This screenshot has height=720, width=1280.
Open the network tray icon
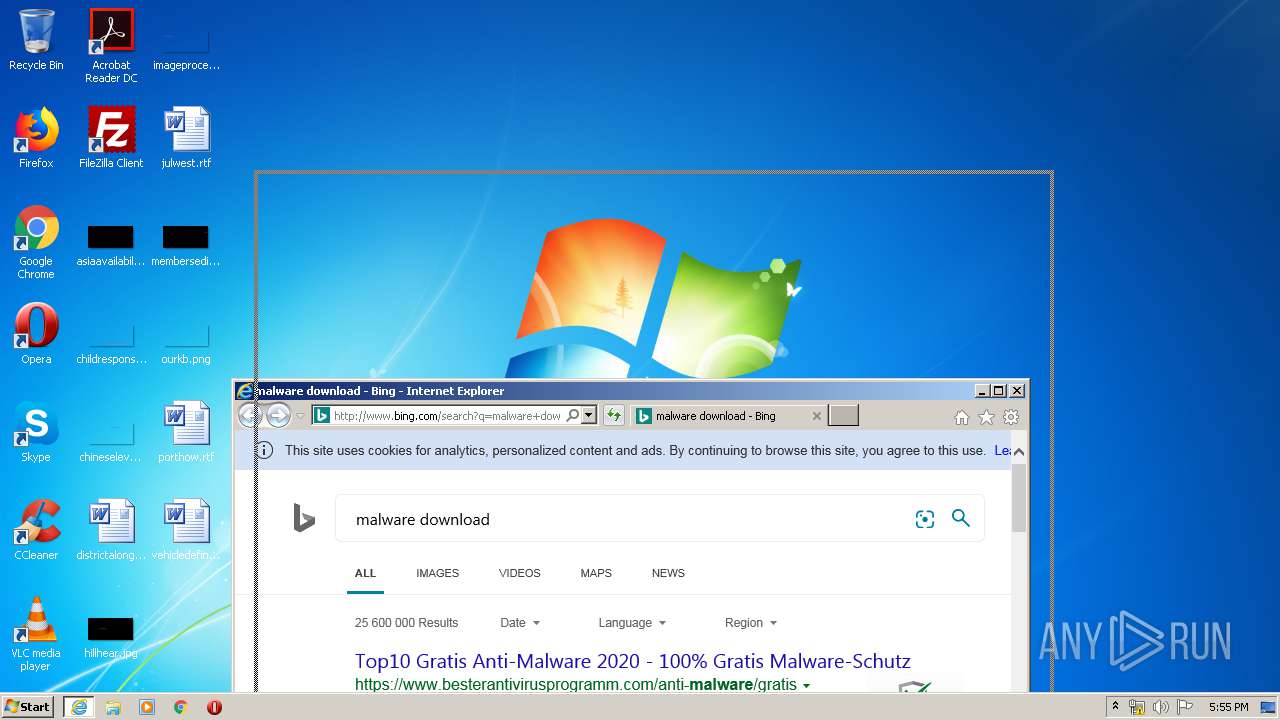1137,707
